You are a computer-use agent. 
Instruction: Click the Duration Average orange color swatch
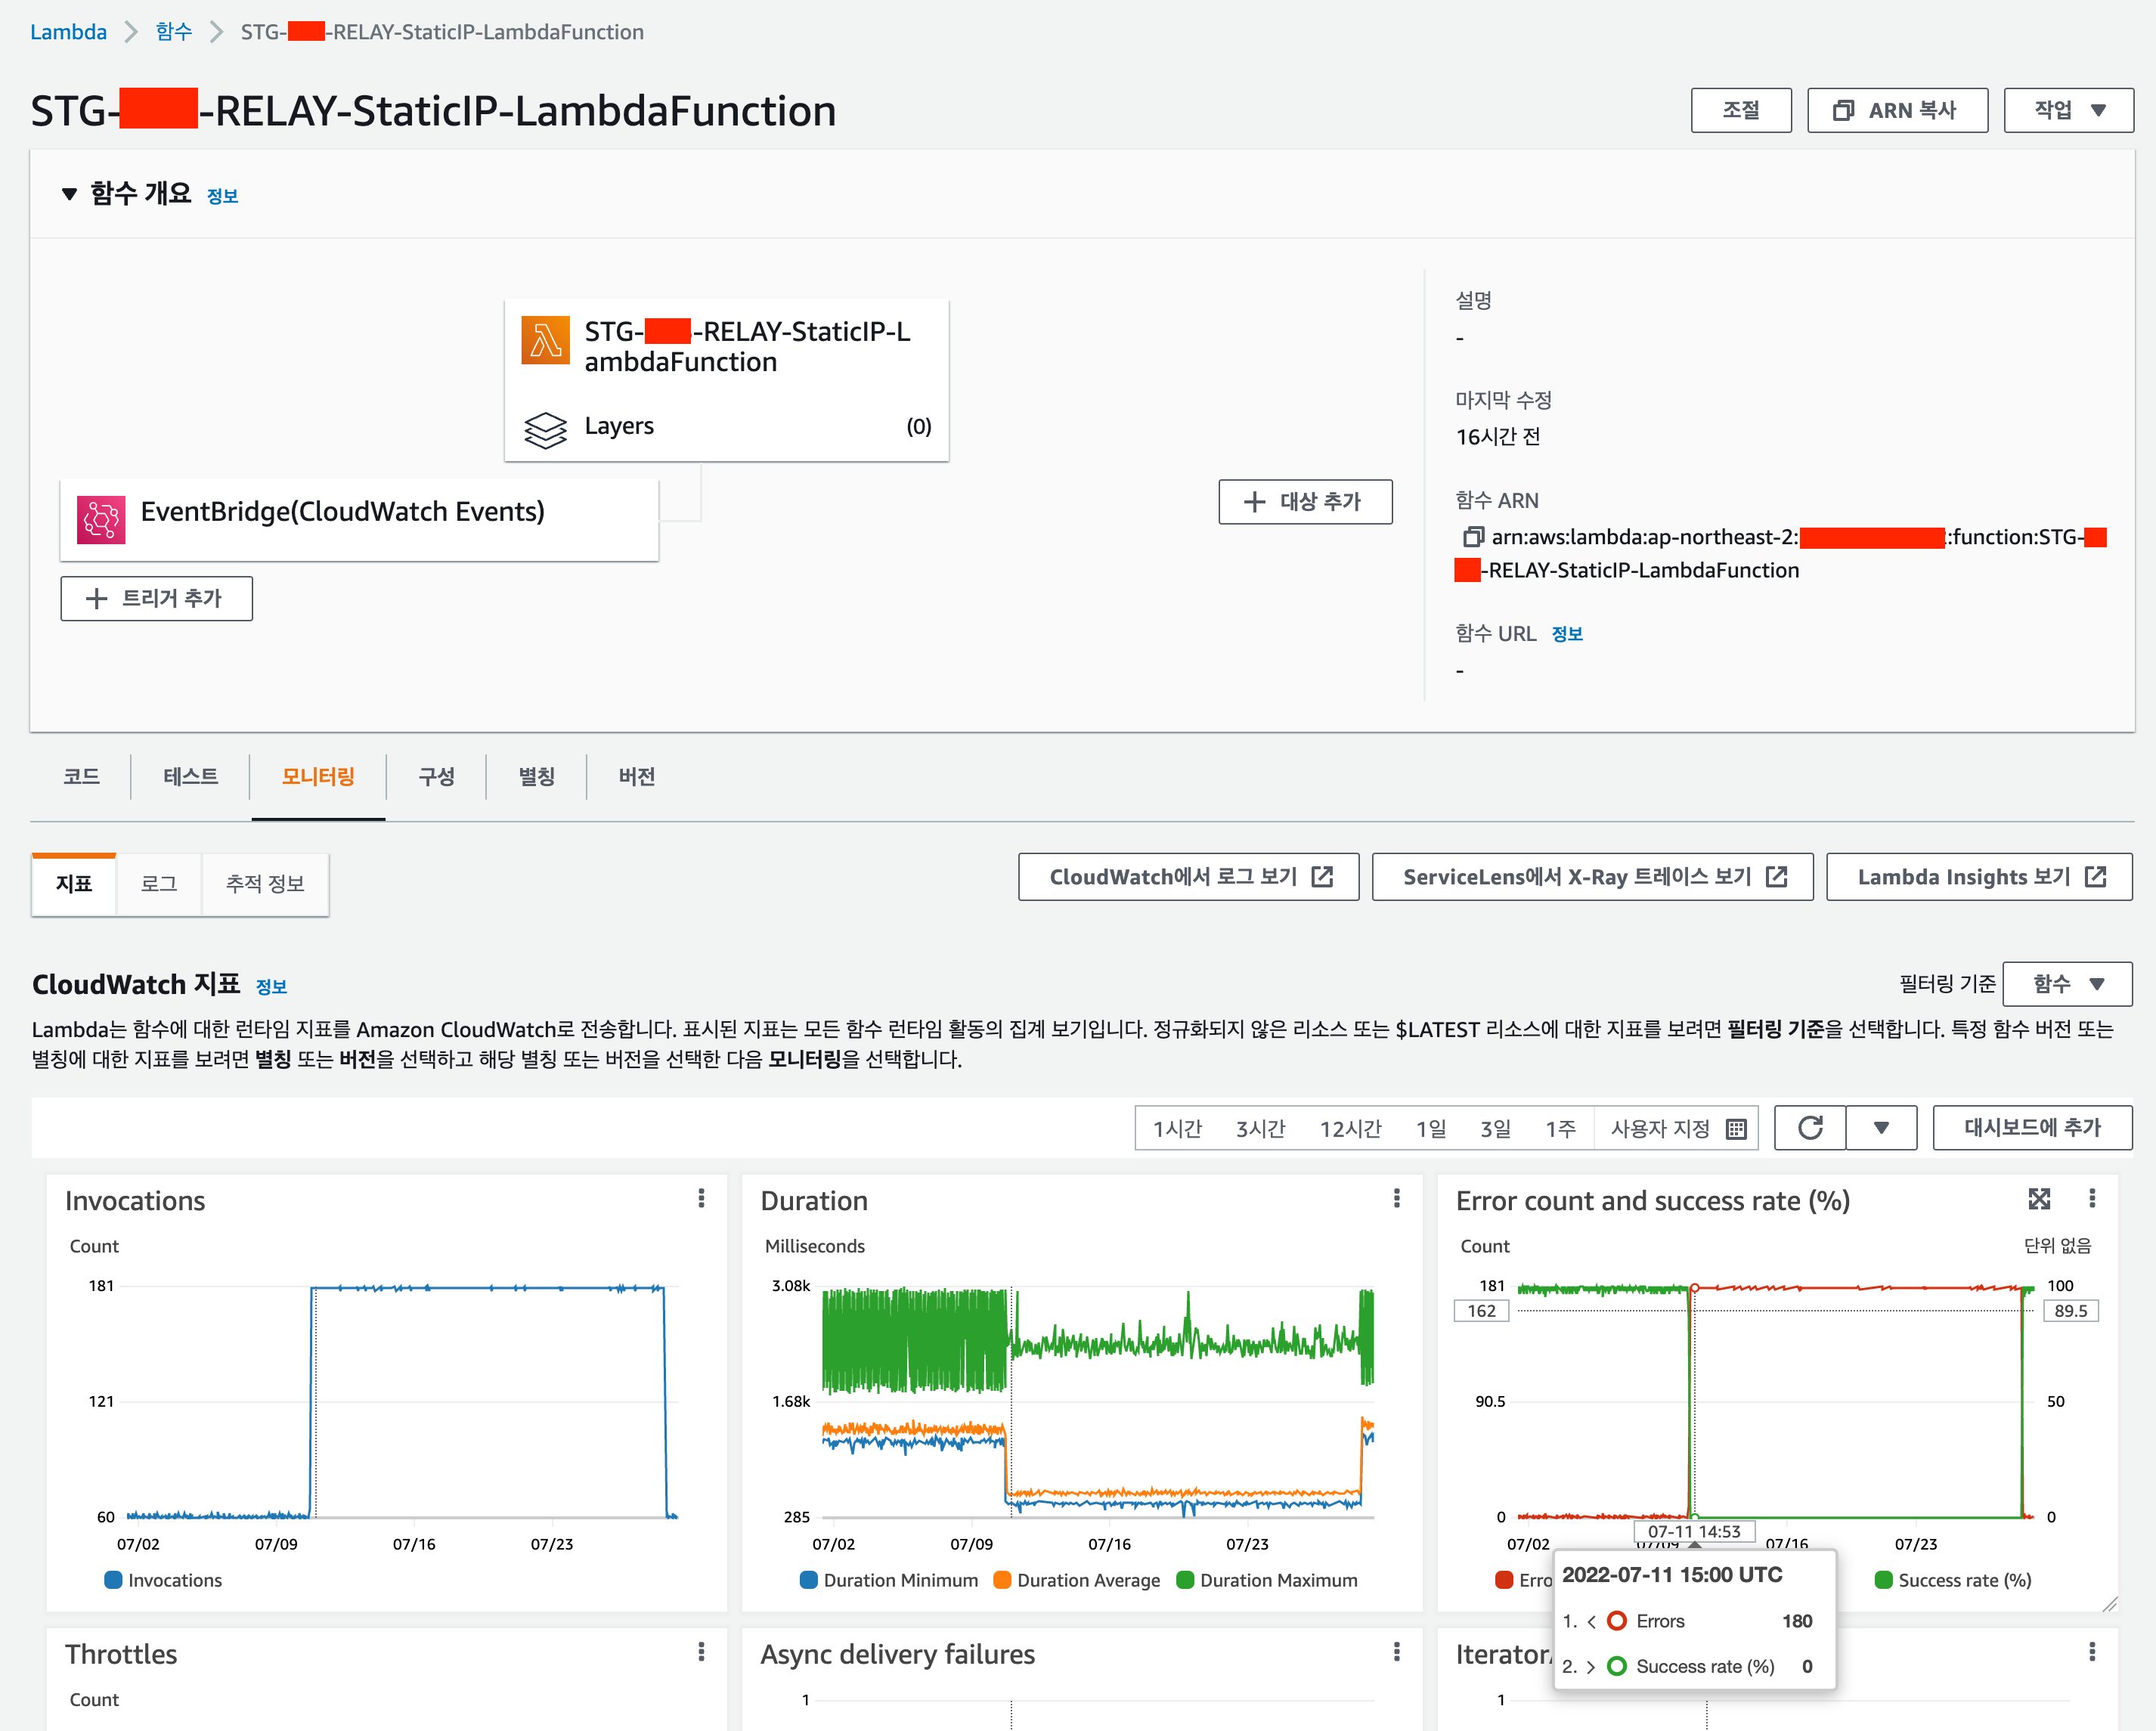(x=1001, y=1580)
